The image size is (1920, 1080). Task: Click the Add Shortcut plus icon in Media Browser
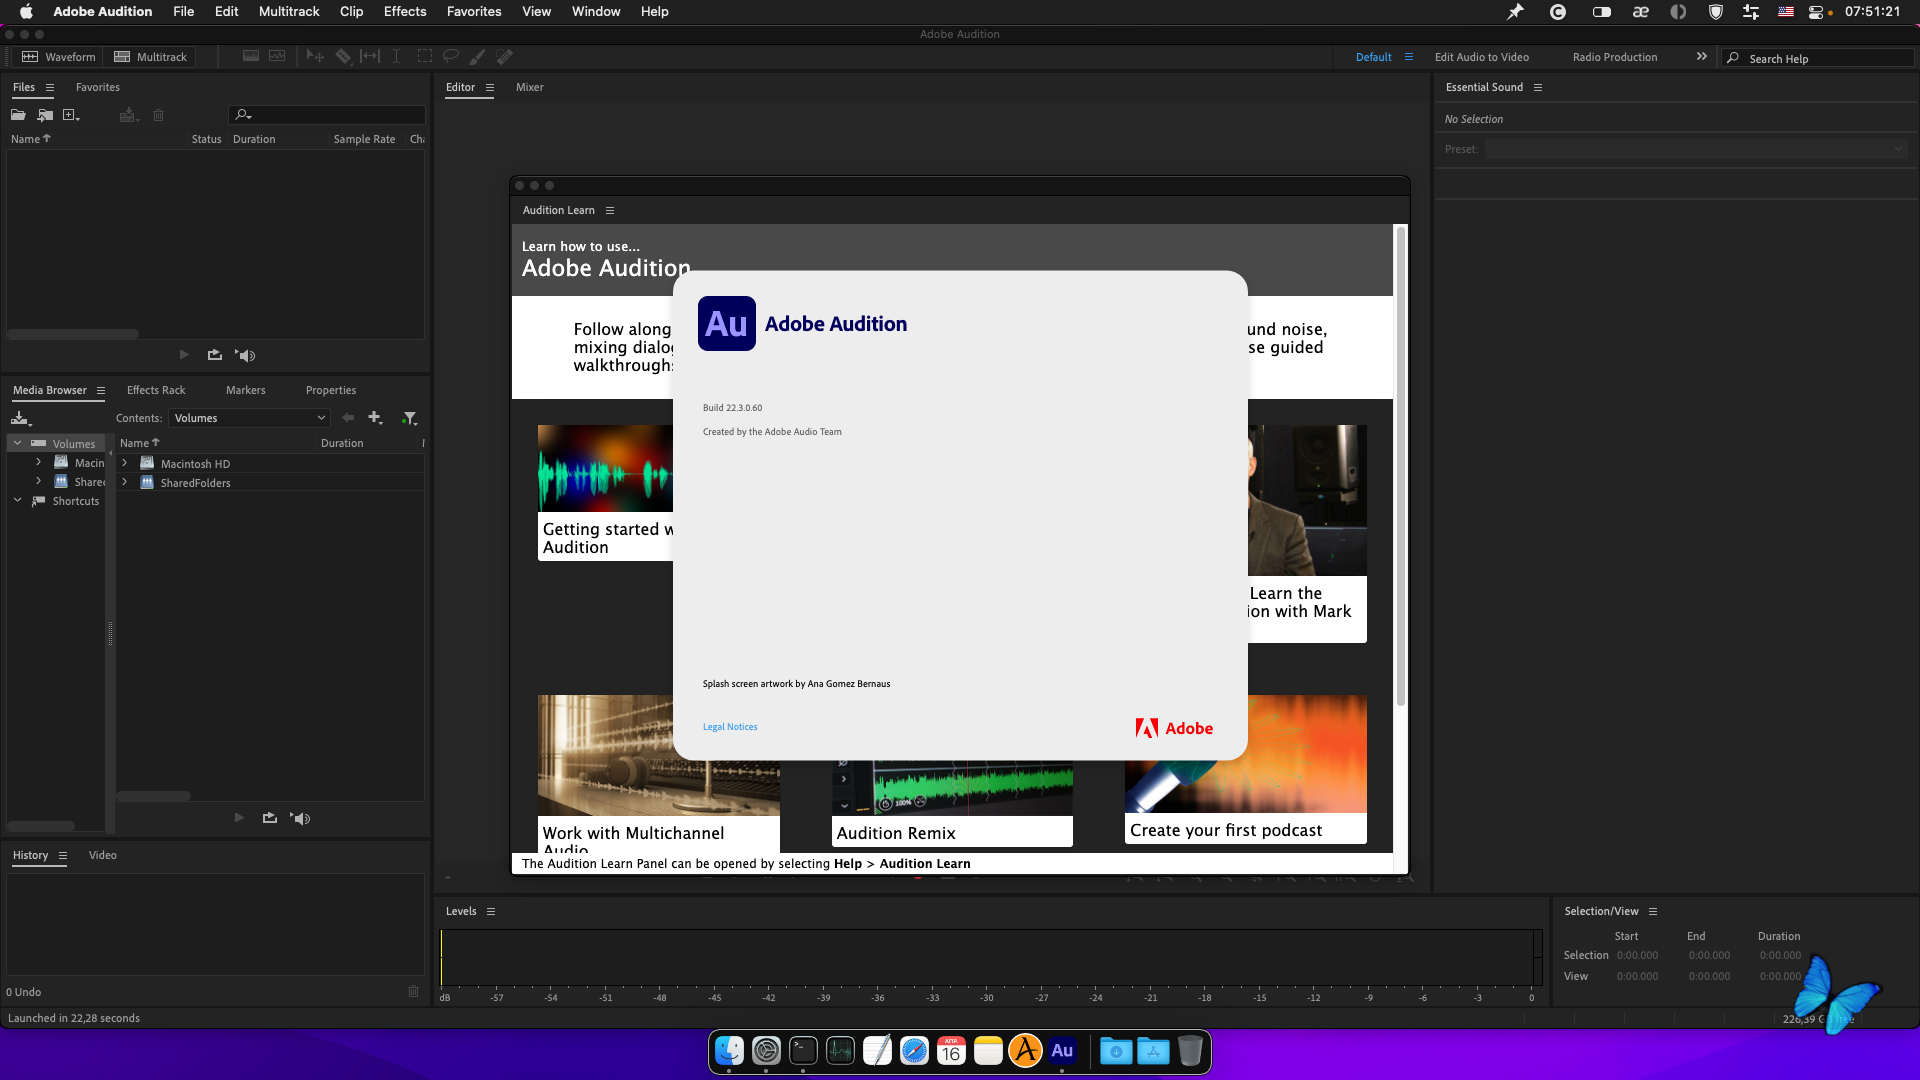(375, 418)
